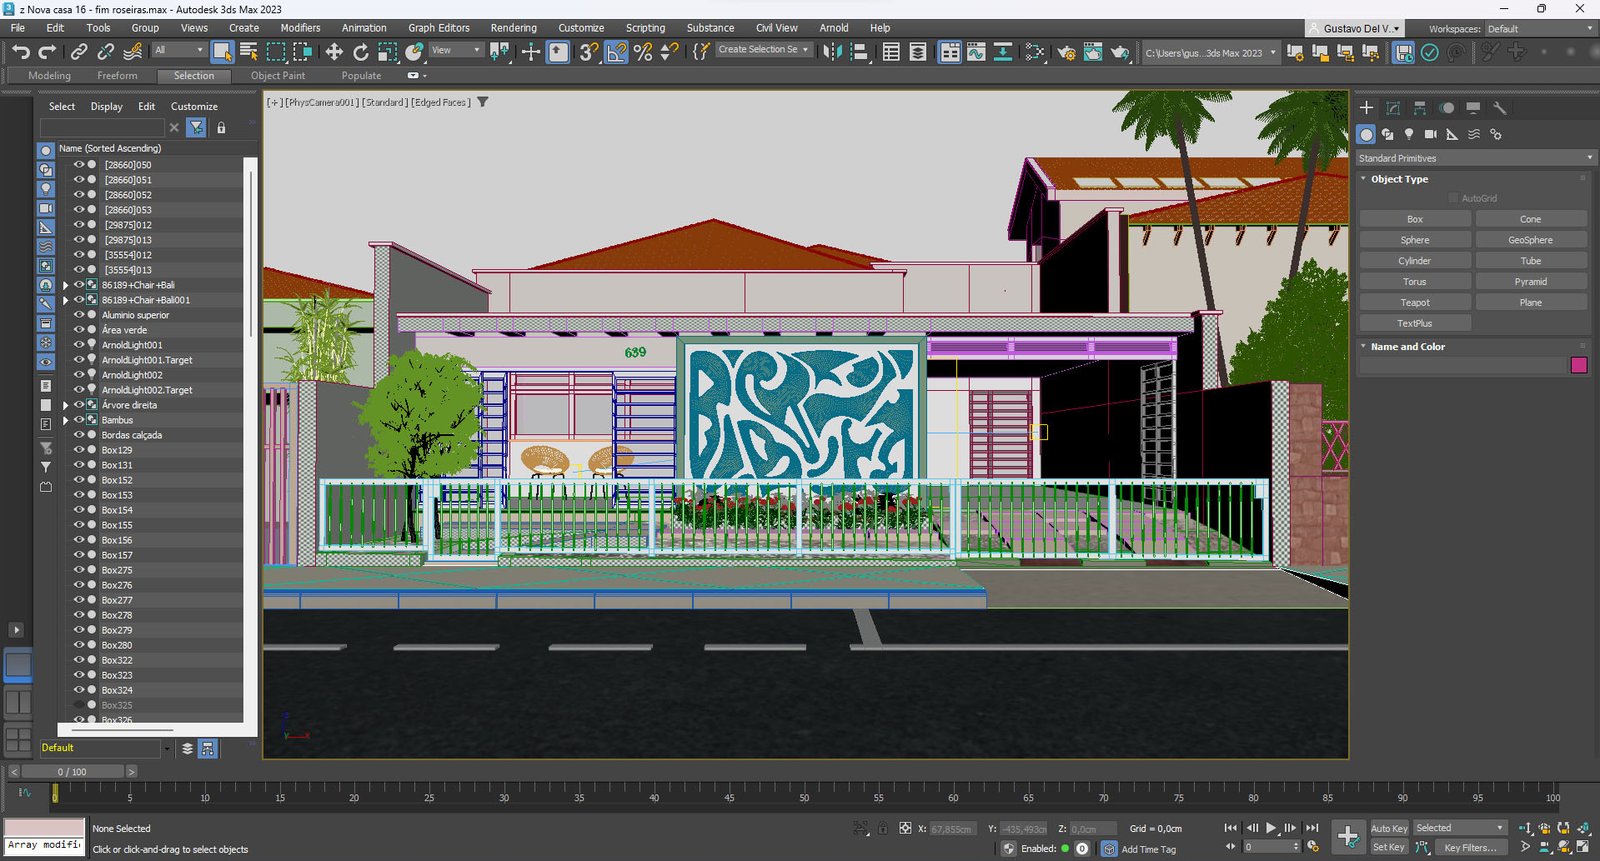Open Key Filters dialog button
The width and height of the screenshot is (1600, 861).
1470,847
